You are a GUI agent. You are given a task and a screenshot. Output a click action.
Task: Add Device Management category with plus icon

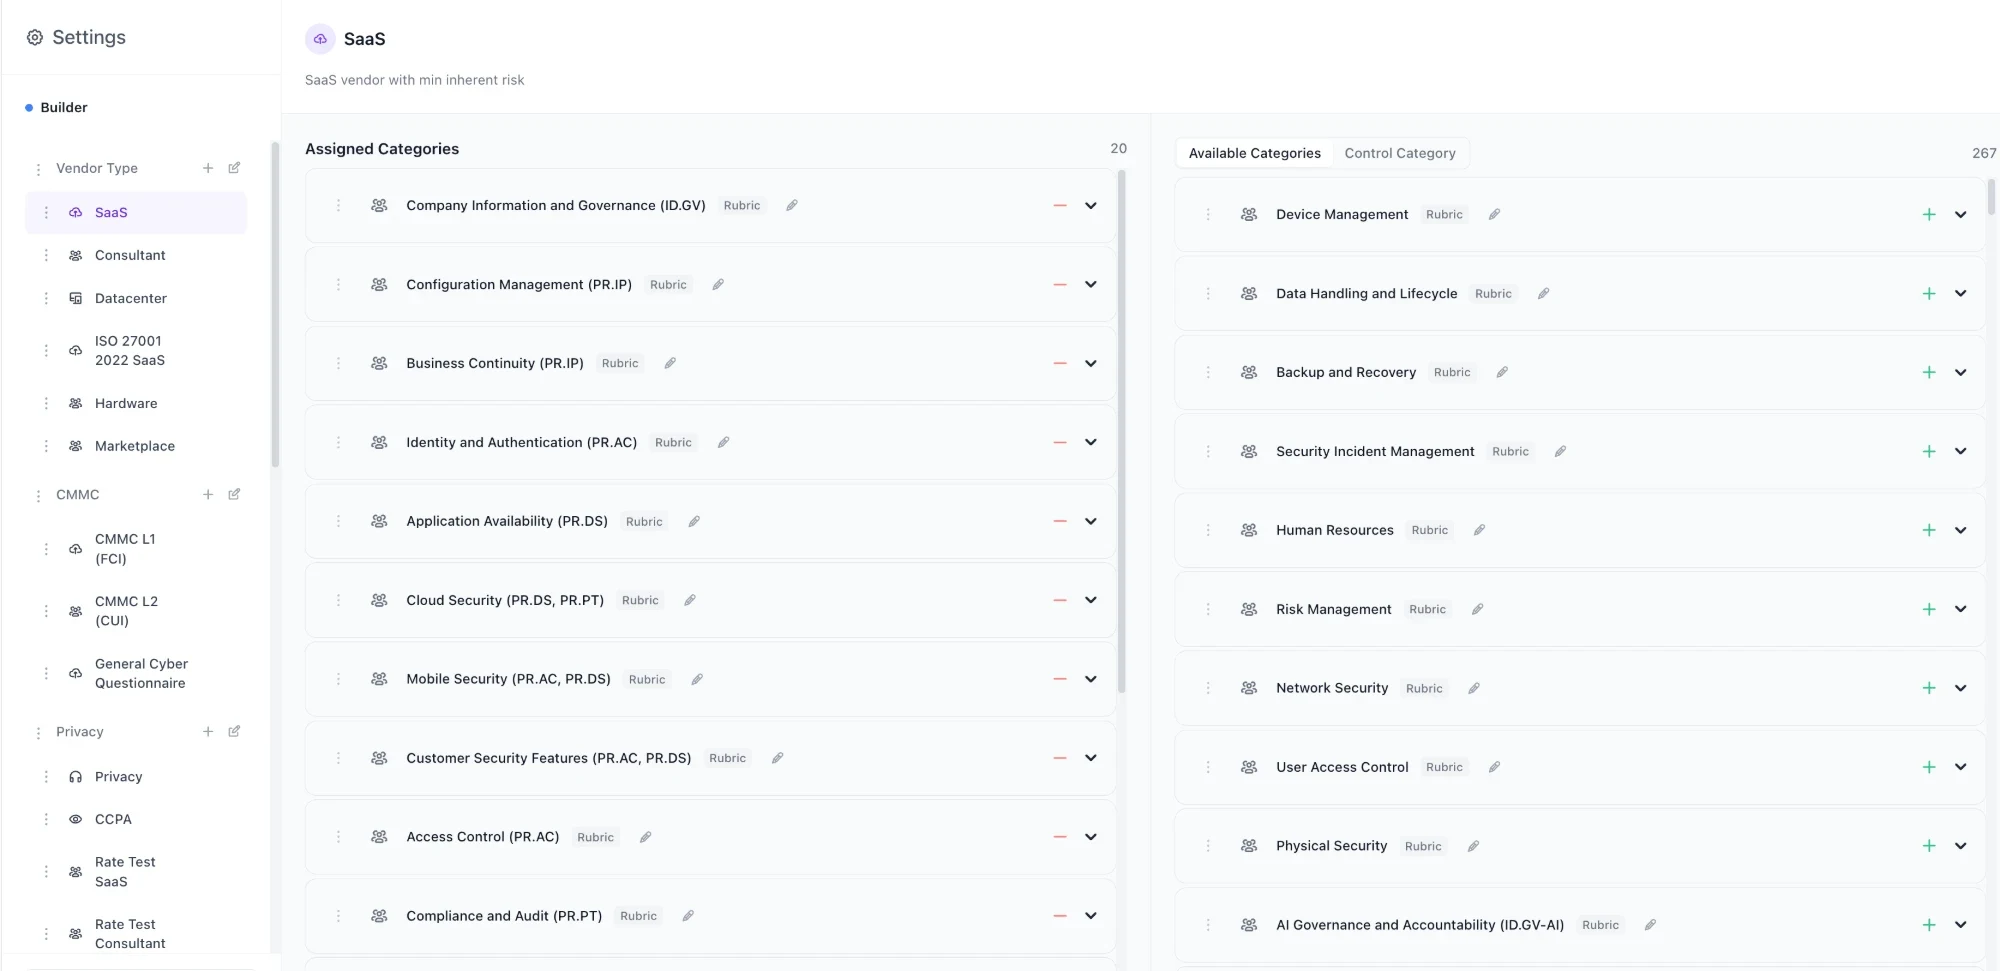1929,214
